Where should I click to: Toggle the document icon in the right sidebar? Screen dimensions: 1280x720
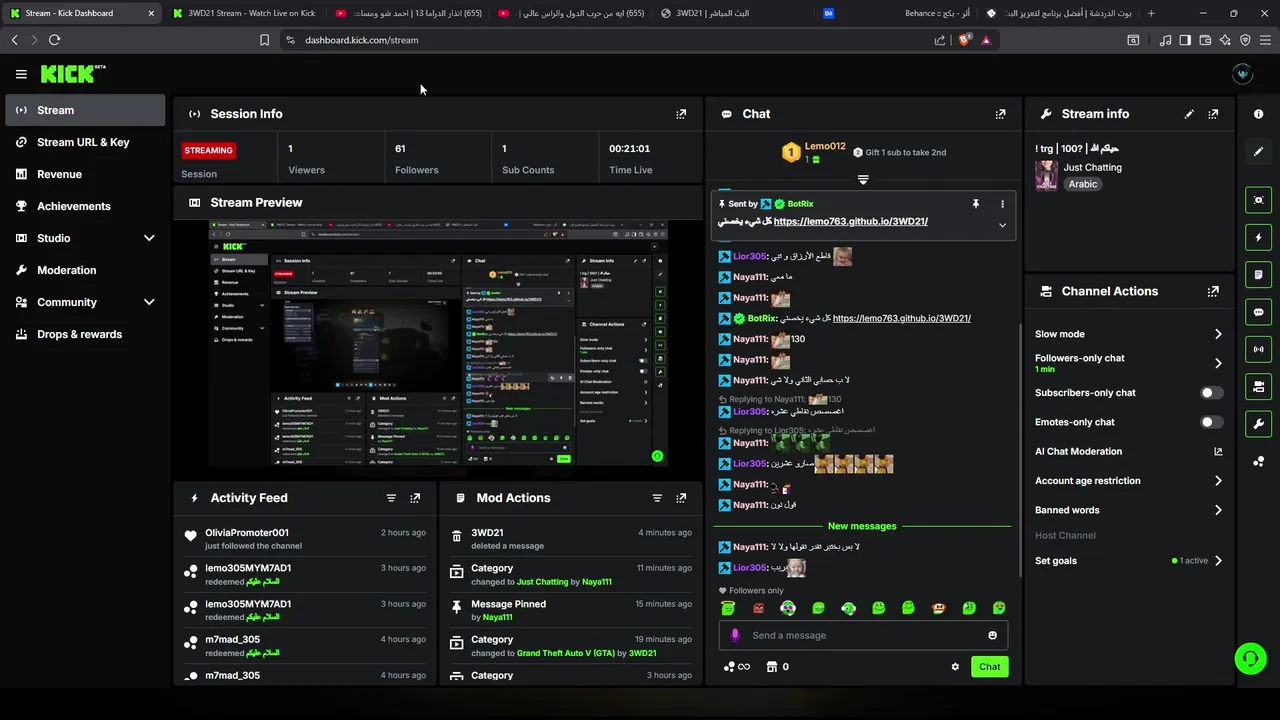point(1258,275)
